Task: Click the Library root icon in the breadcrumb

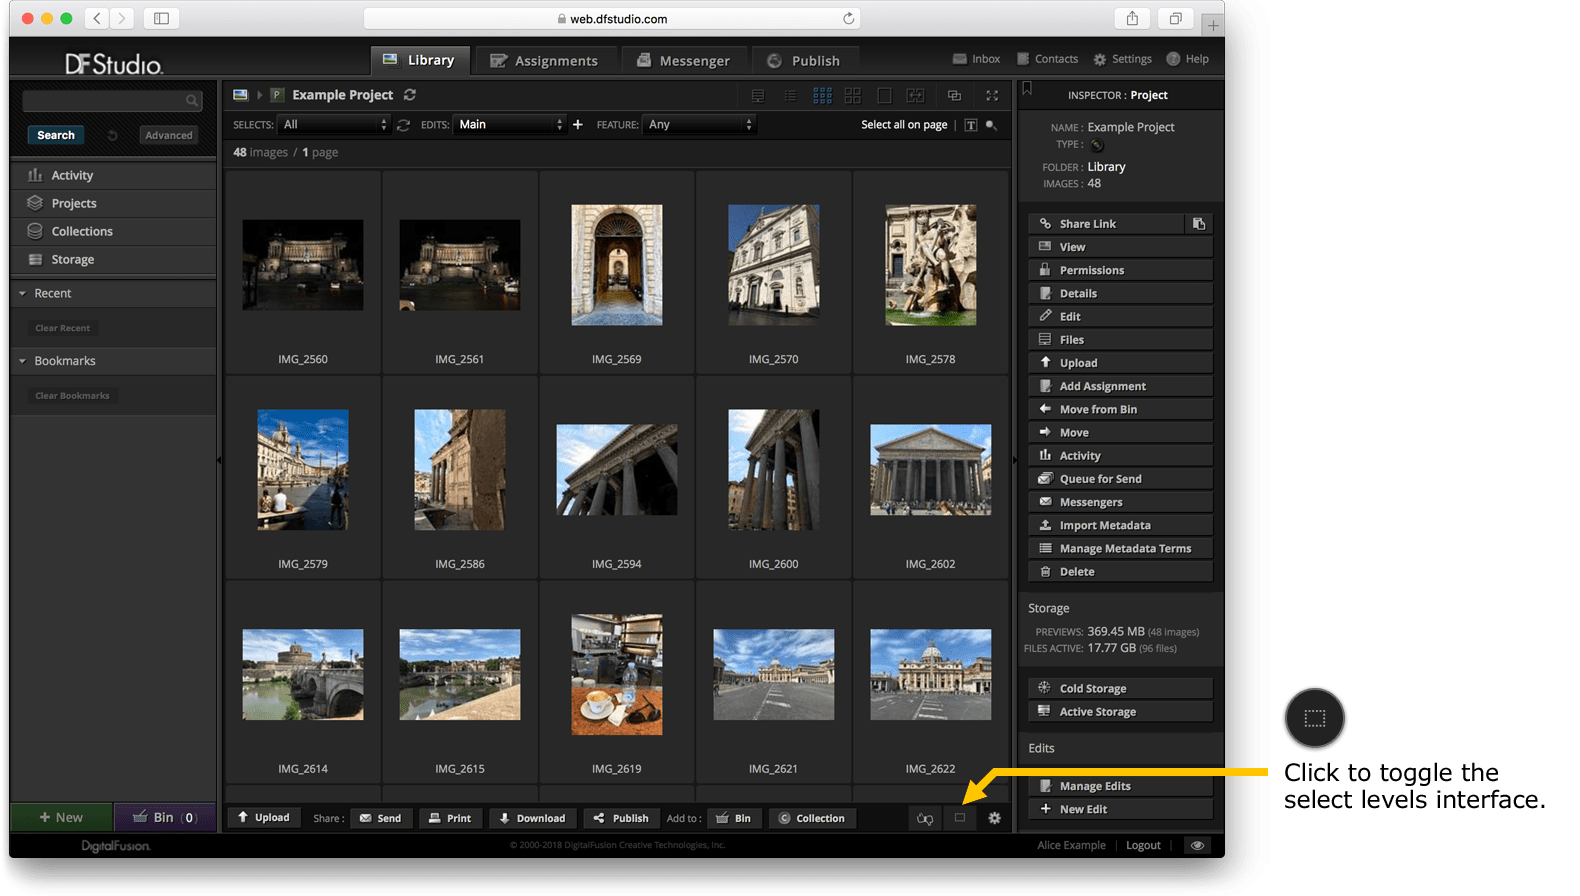Action: click(240, 95)
